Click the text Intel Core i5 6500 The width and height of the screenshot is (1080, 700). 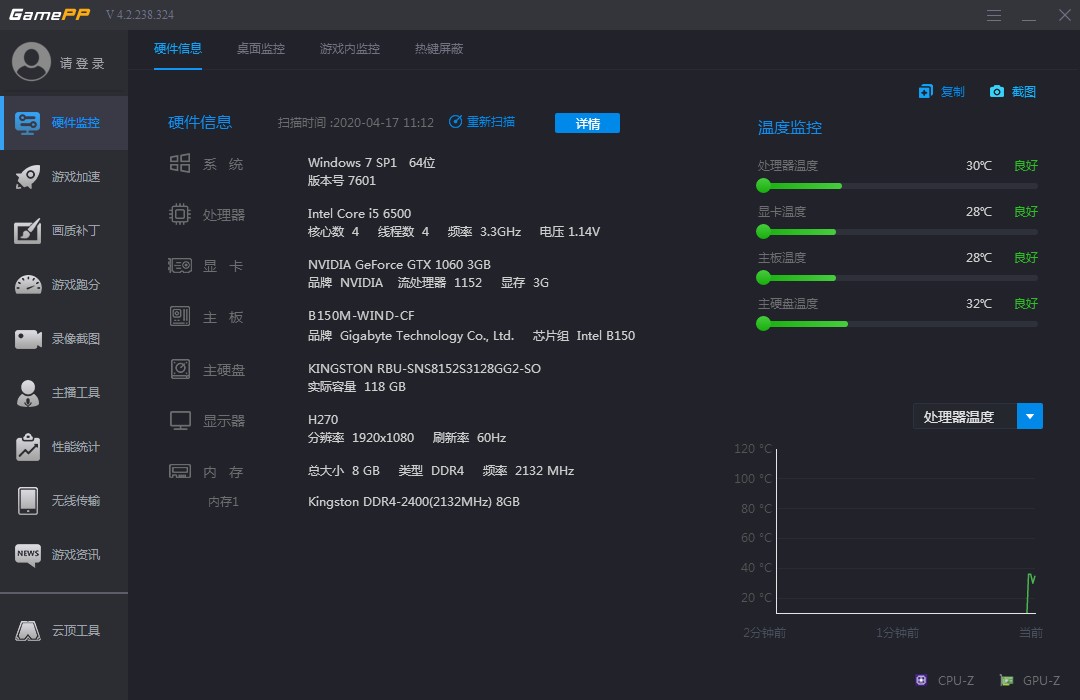[360, 214]
